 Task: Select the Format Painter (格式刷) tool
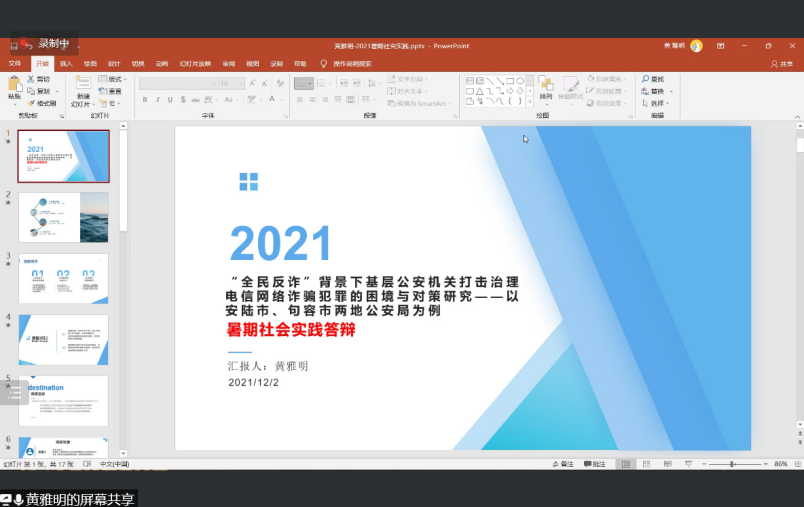point(42,103)
